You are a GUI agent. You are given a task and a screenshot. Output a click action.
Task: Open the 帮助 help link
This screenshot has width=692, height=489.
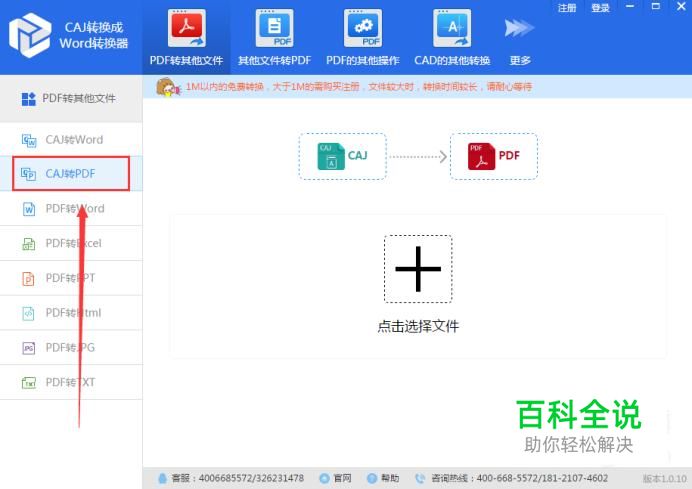click(x=390, y=478)
